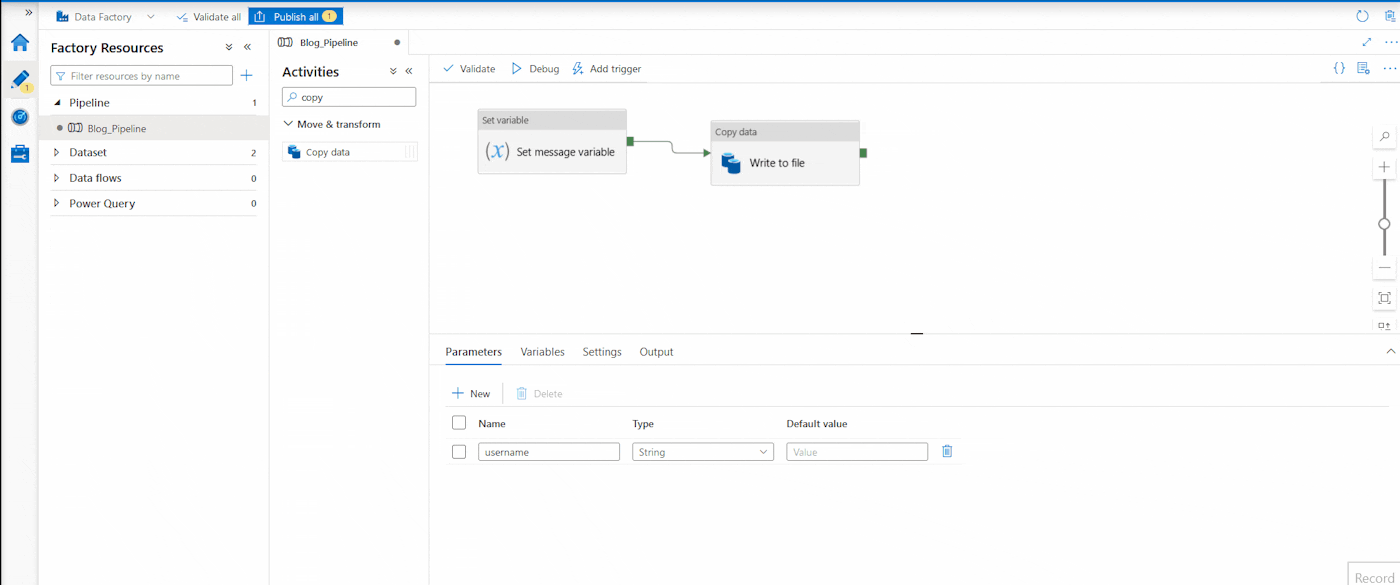Click the Activities search box
Viewport: 1400px width, 585px height.
[x=349, y=97]
